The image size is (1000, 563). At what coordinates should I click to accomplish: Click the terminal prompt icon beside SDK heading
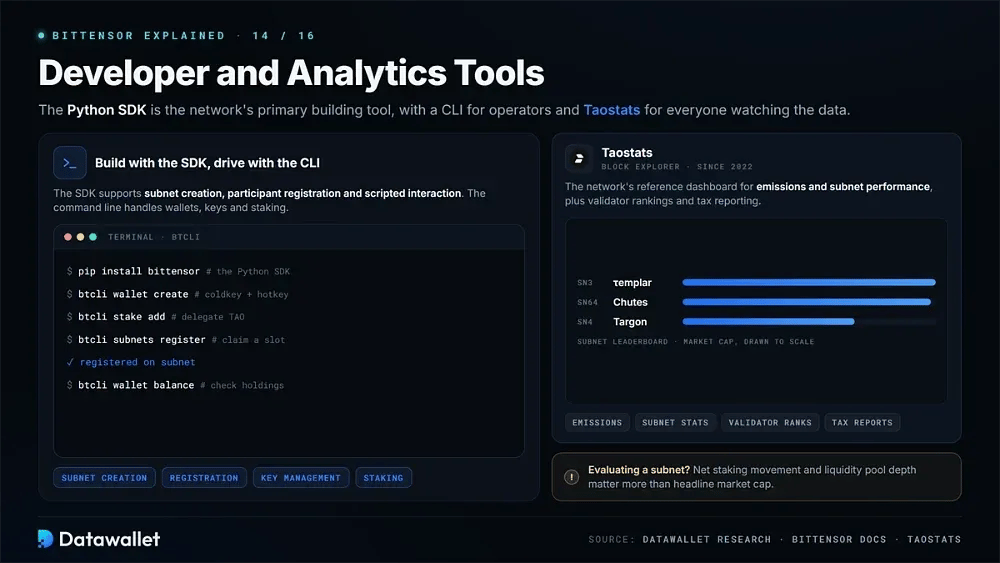[x=70, y=163]
